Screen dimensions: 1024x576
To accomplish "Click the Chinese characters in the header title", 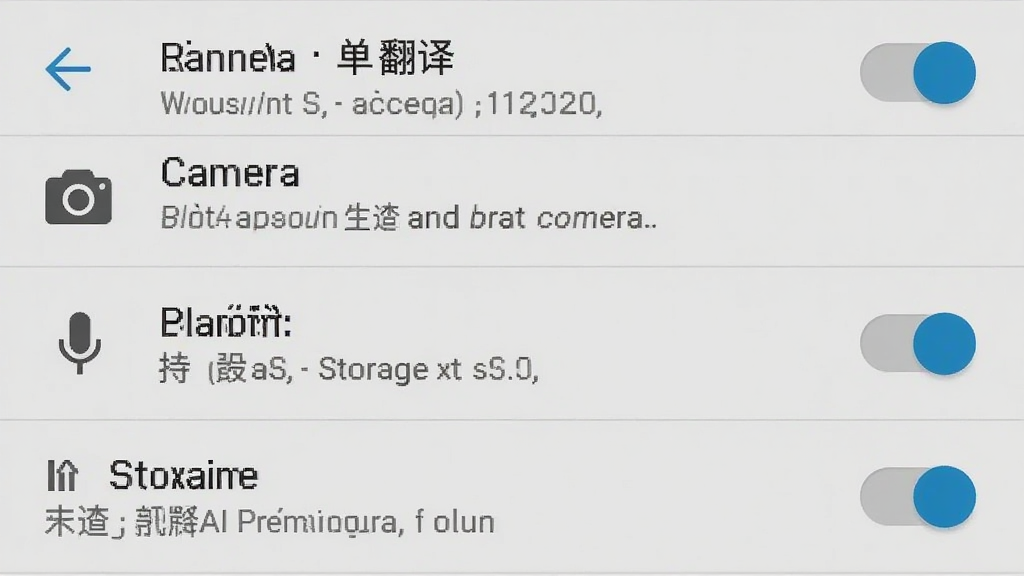I will [395, 58].
